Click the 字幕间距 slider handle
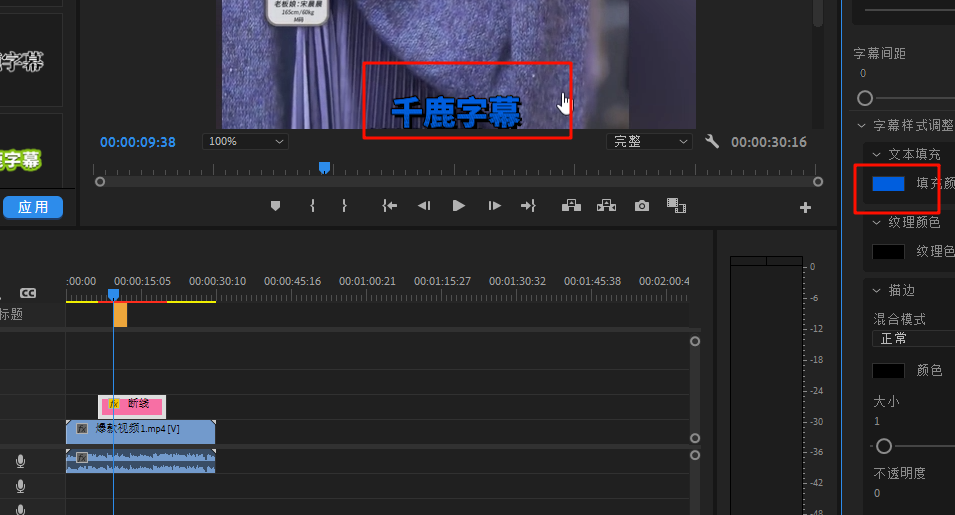 pyautogui.click(x=865, y=98)
